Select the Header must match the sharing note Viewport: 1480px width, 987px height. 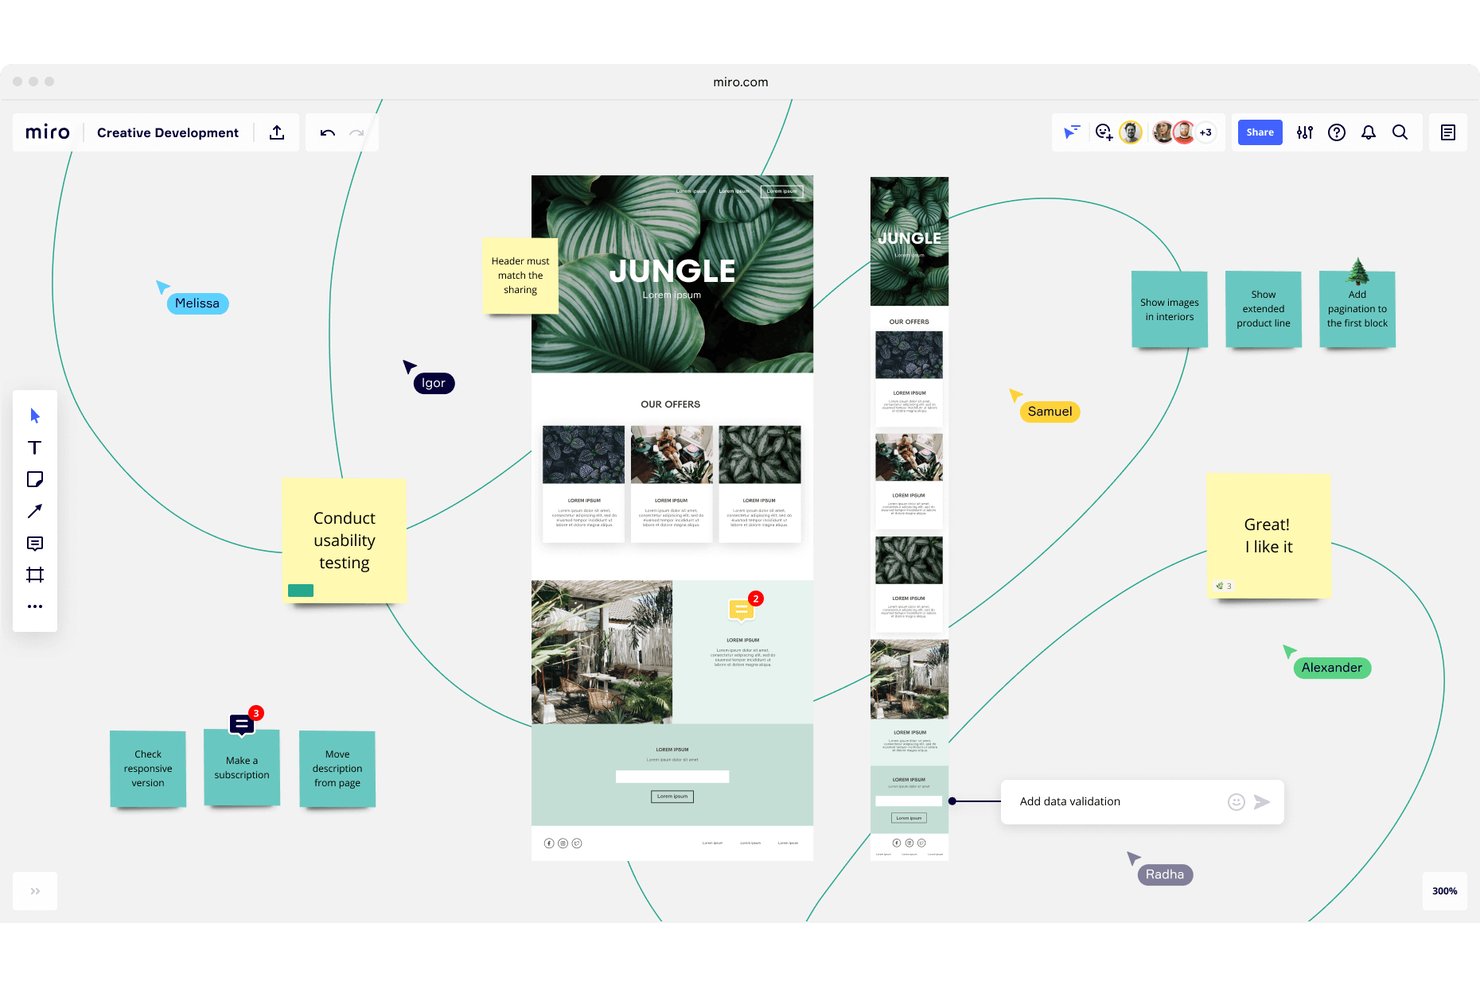click(520, 276)
